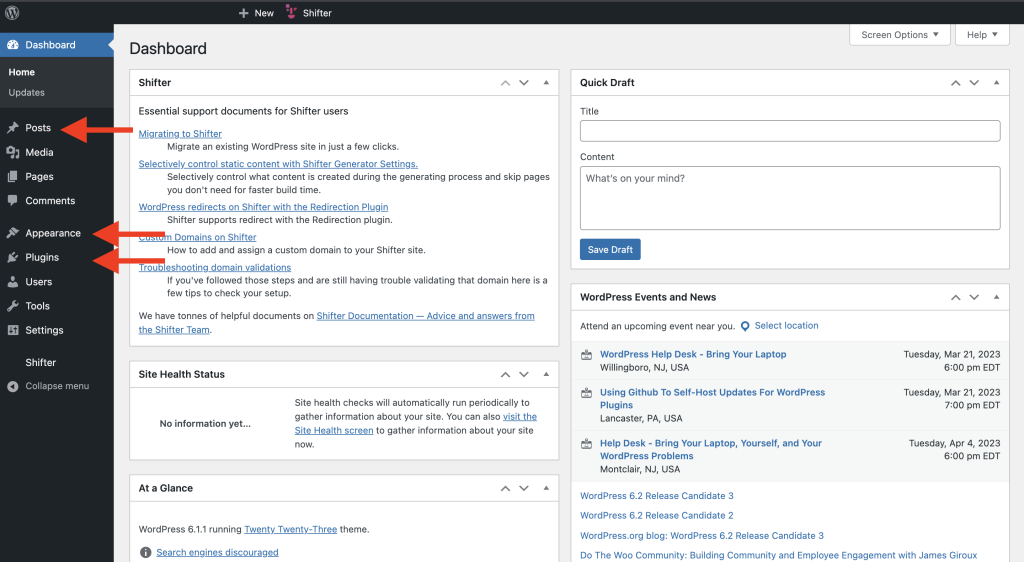Click event icon beside Help Desk Montclair event
Screen dimensions: 1024x562
click(x=586, y=444)
